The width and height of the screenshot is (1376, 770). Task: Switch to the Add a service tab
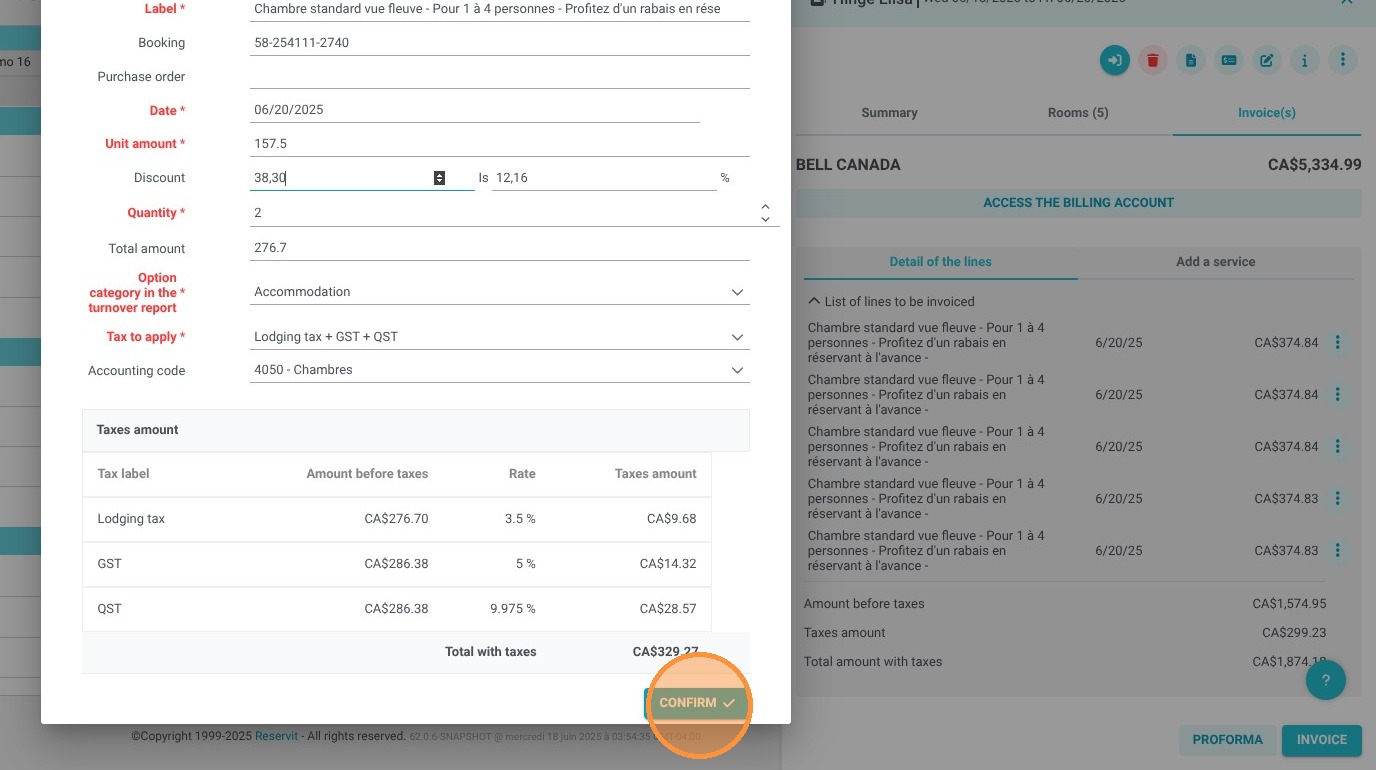(1216, 262)
